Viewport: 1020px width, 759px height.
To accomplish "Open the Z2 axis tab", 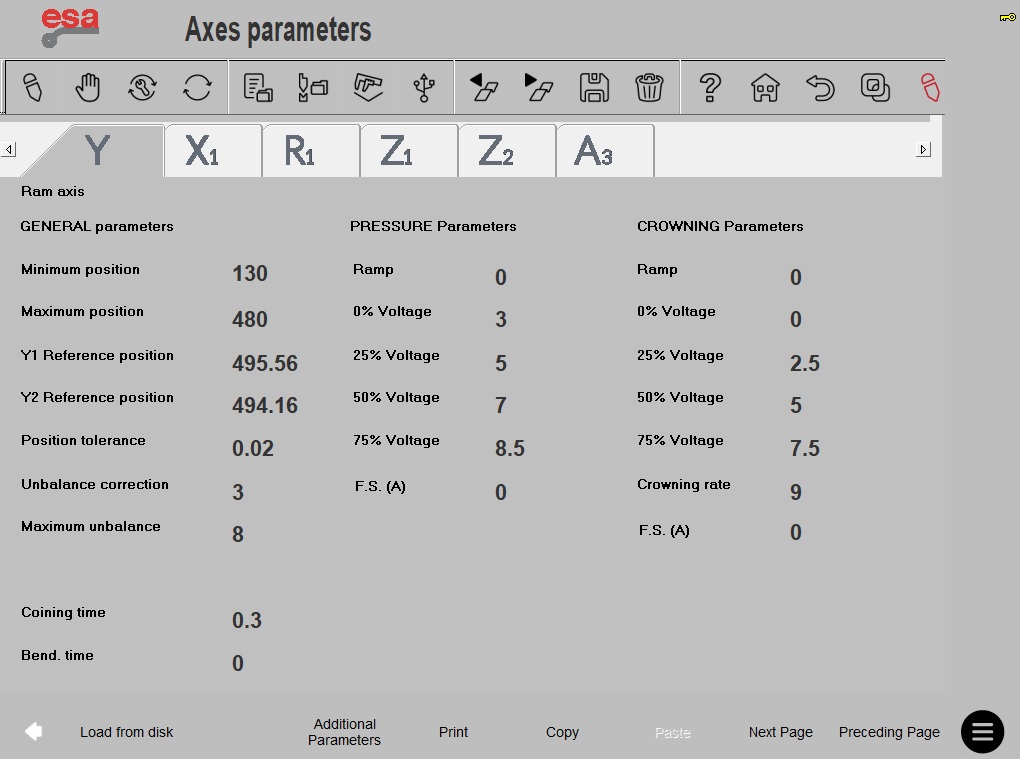I will point(507,150).
